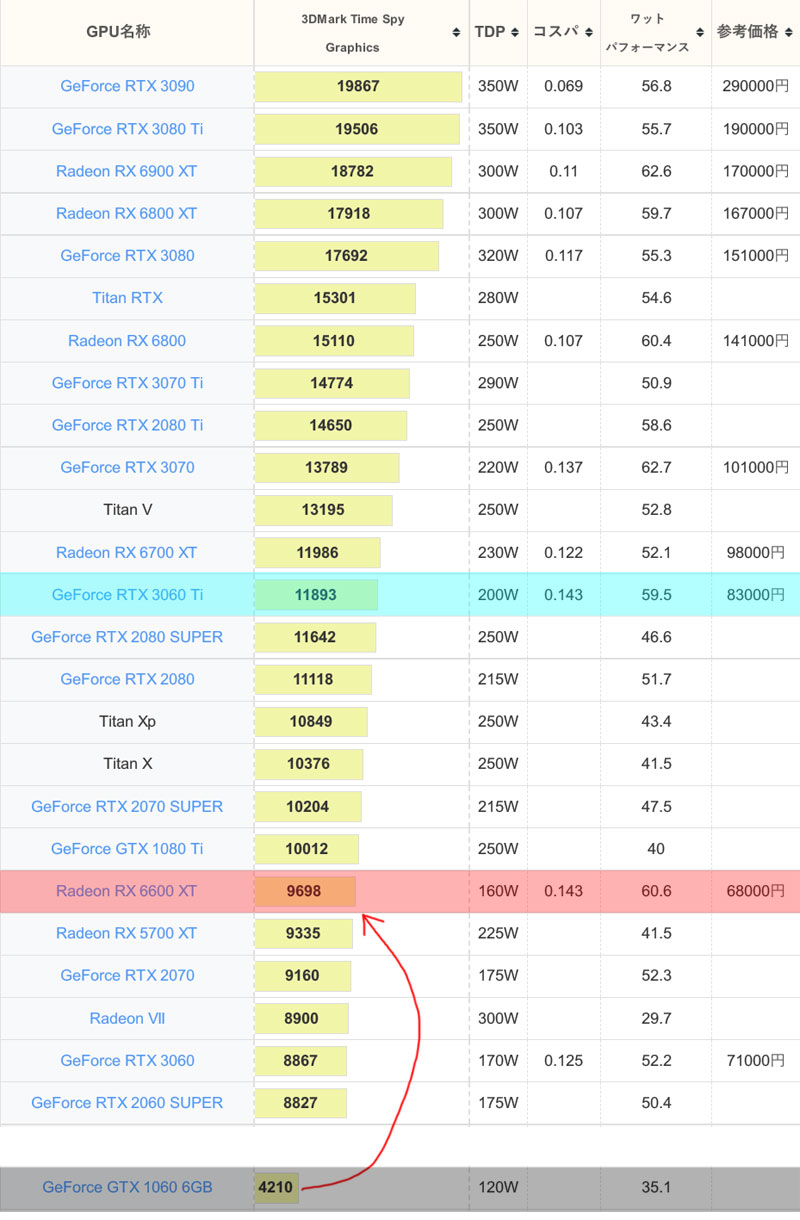Open Titan RTX link
Viewport: 800px width, 1220px height.
(x=127, y=298)
